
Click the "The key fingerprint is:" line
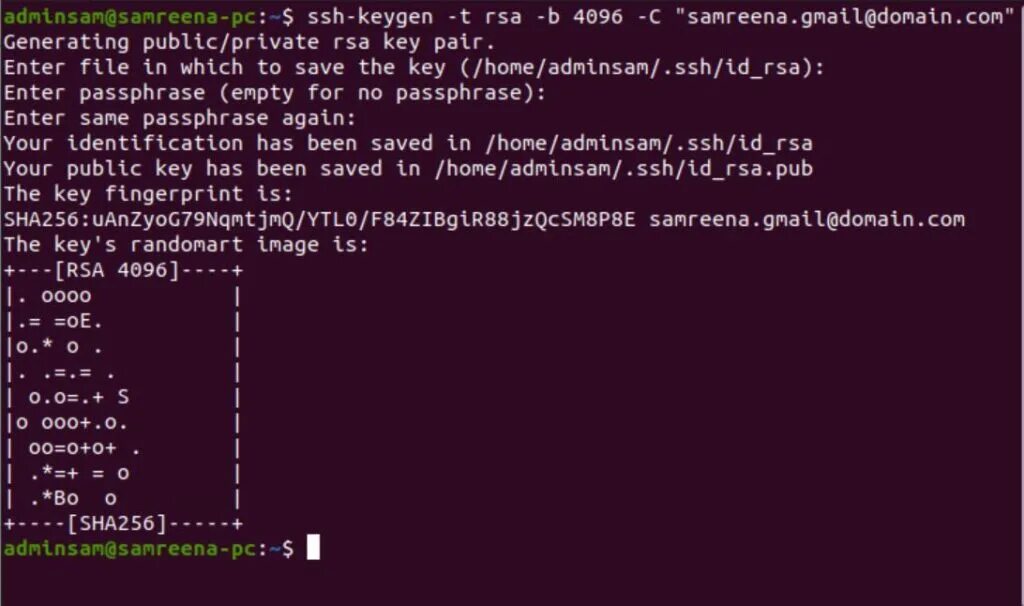tap(148, 194)
